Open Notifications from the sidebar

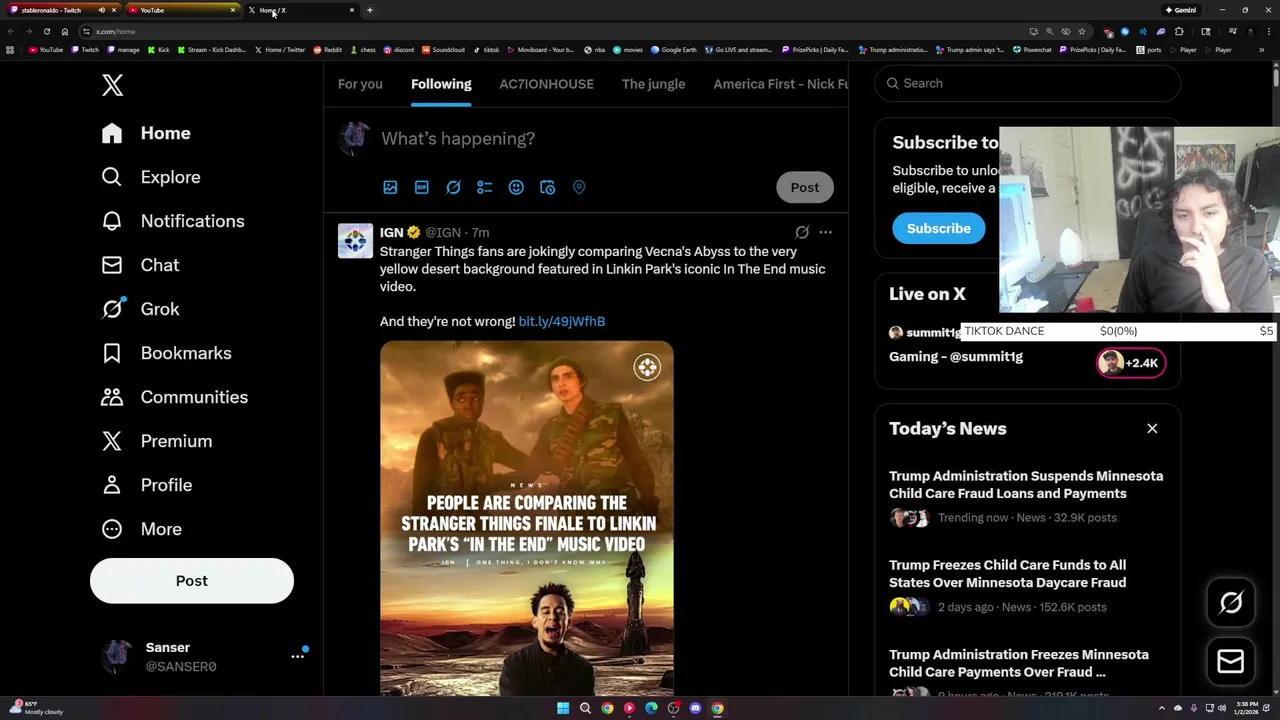point(173,221)
